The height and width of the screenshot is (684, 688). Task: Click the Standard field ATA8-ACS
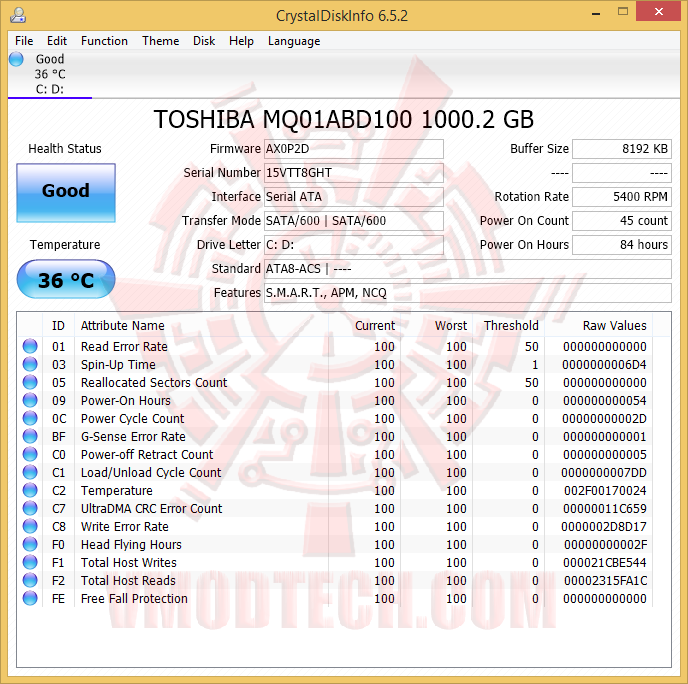(468, 269)
